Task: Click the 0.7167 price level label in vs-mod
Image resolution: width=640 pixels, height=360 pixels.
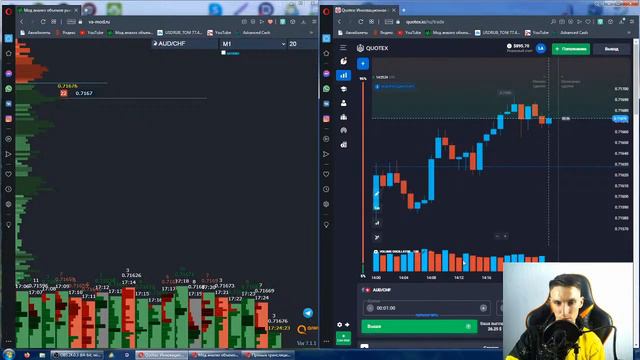Action: pos(84,93)
